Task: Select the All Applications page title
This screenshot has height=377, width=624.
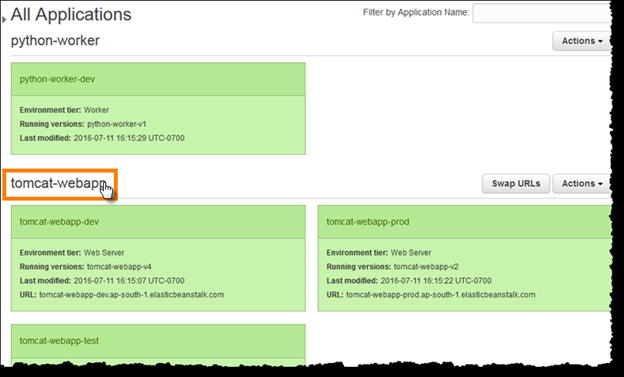Action: click(71, 15)
